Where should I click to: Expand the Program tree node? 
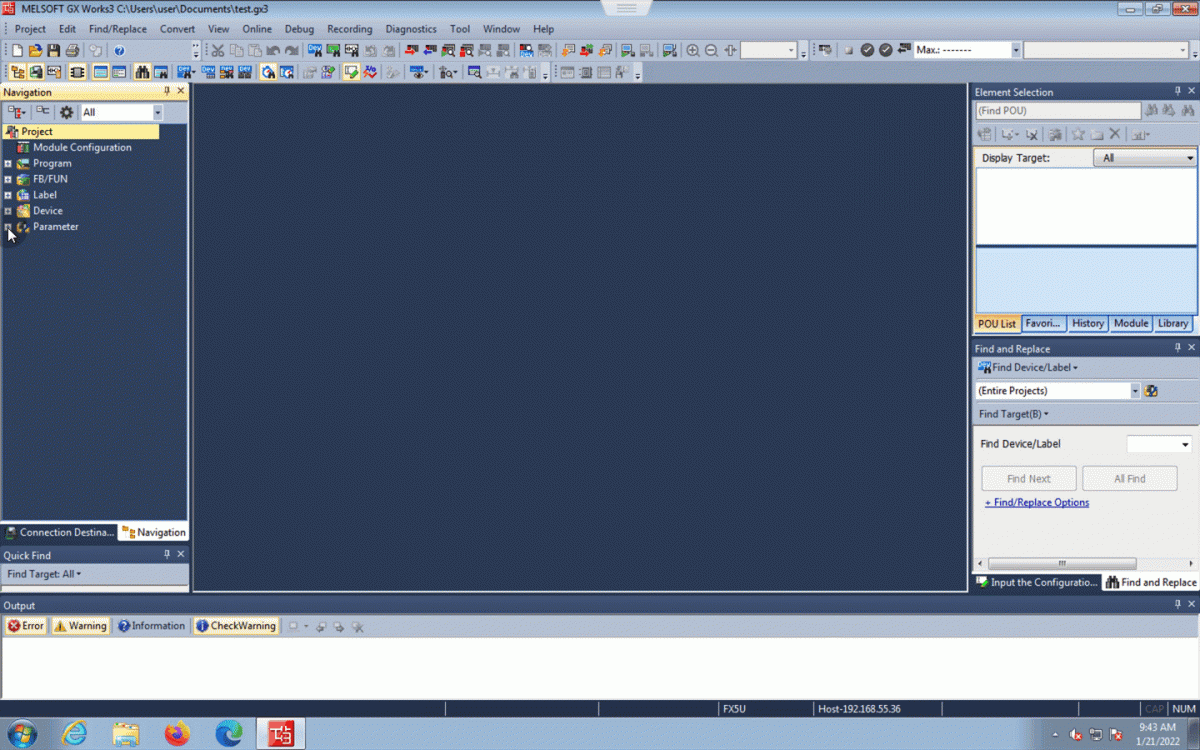[8, 163]
